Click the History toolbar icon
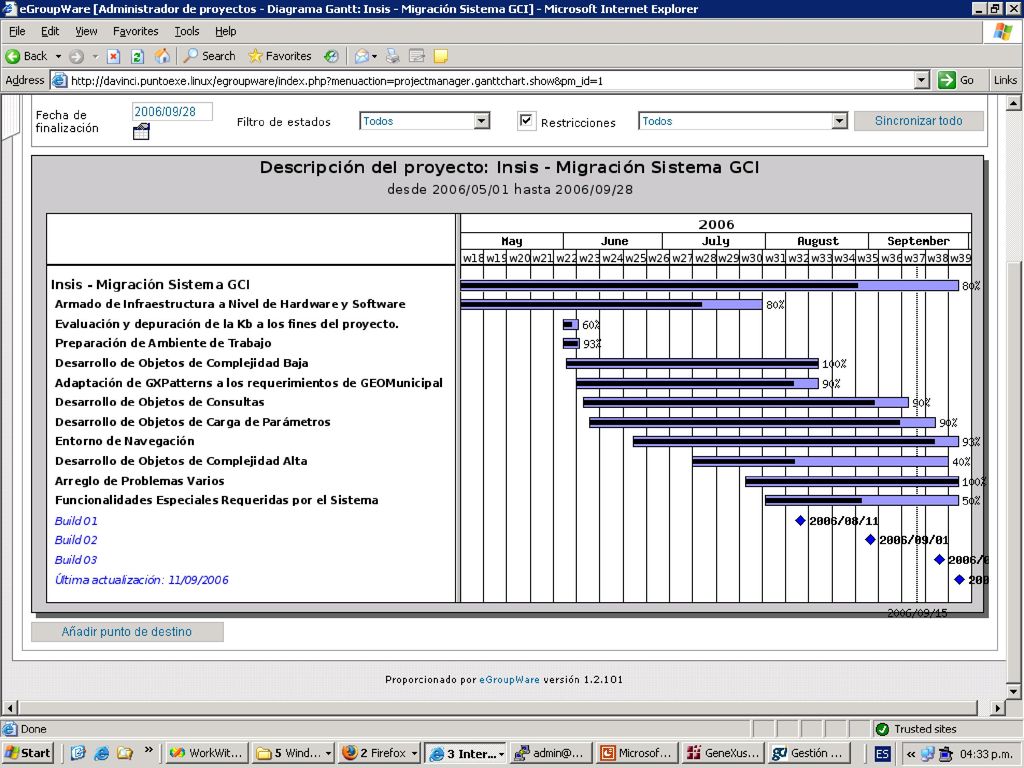The width and height of the screenshot is (1024, 768). point(332,56)
